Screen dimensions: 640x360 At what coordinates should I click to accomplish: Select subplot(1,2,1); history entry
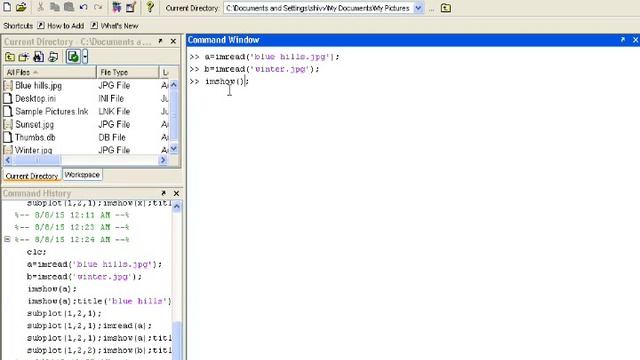[x=64, y=313]
